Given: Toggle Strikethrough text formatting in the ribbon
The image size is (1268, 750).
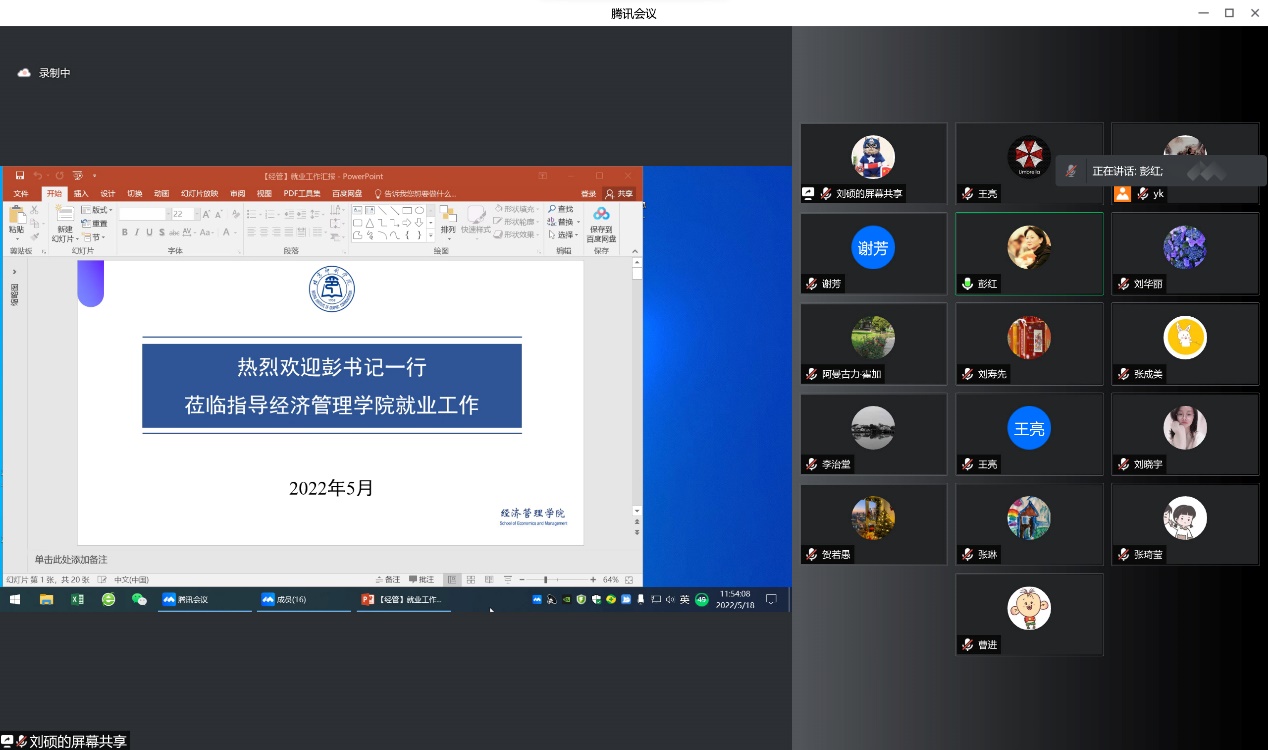Looking at the screenshot, I should (173, 232).
